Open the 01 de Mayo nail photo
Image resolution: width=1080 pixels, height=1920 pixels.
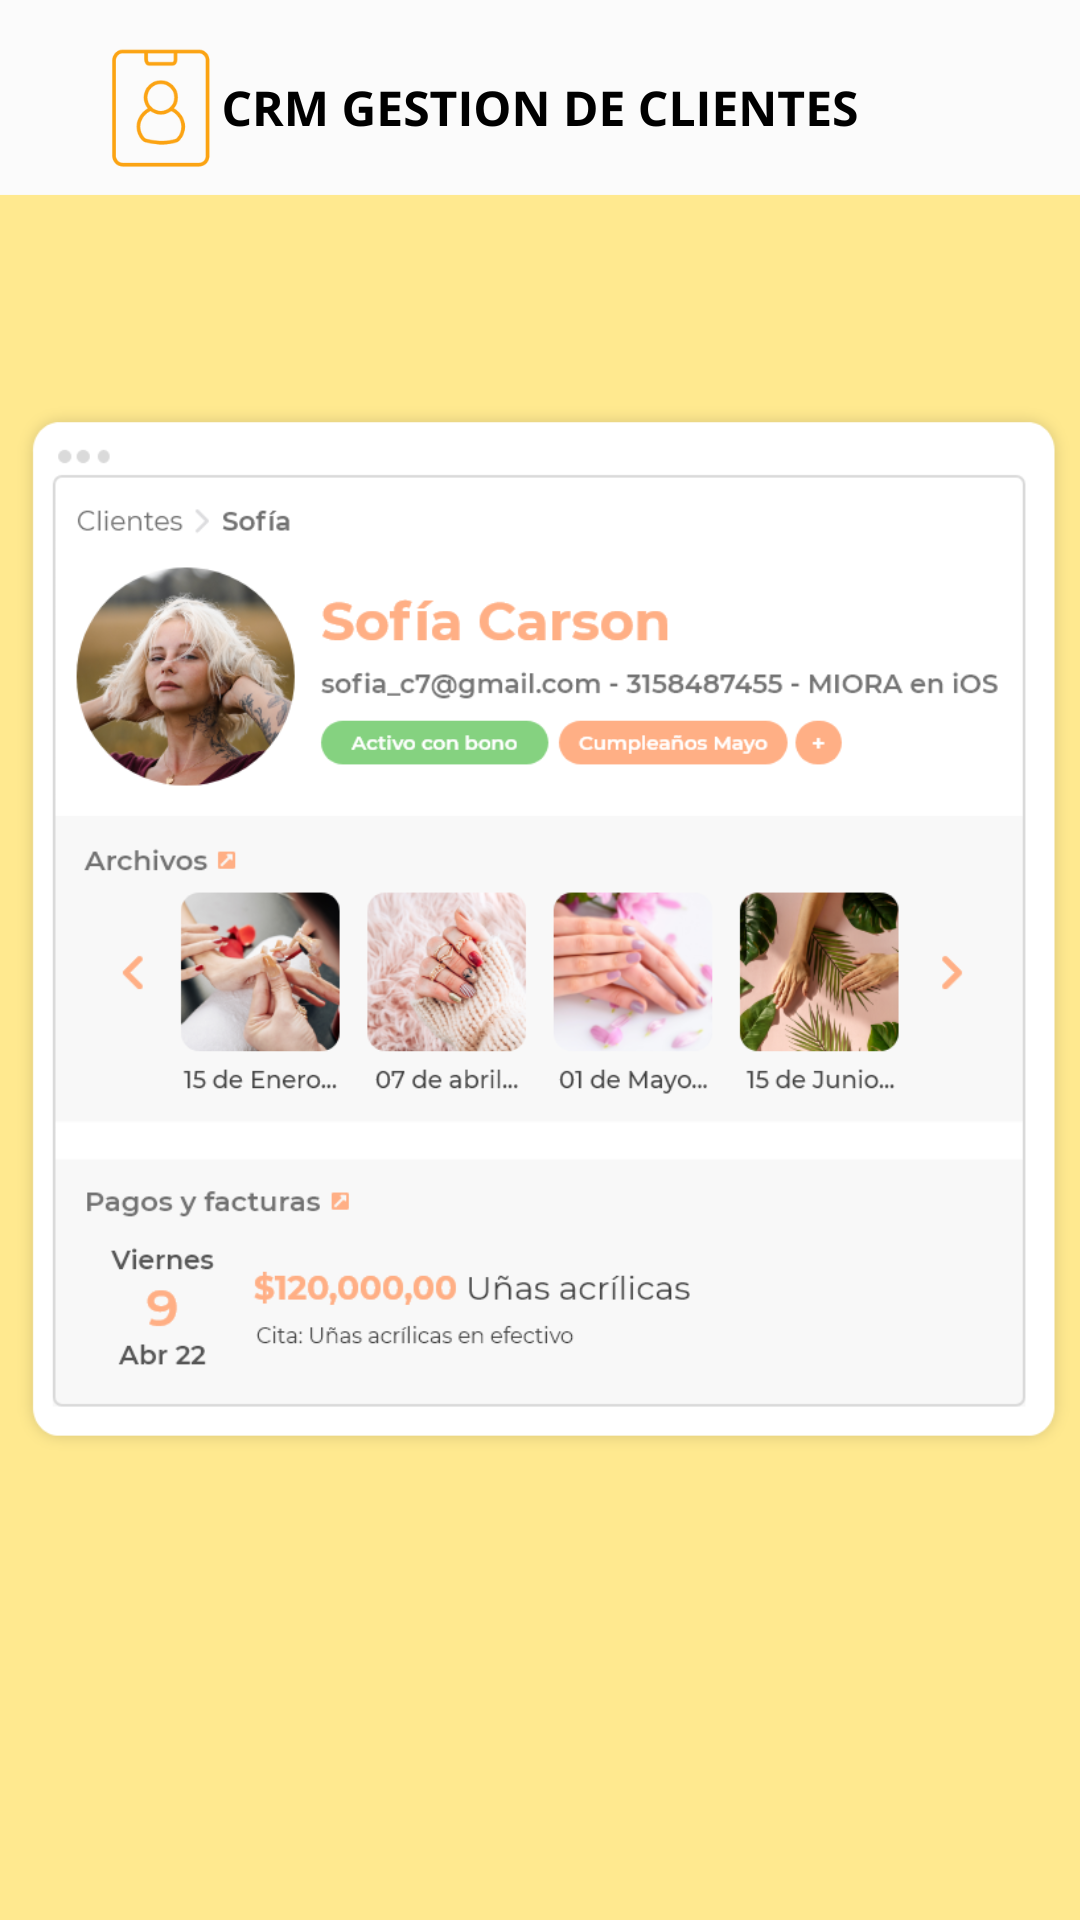coord(633,972)
